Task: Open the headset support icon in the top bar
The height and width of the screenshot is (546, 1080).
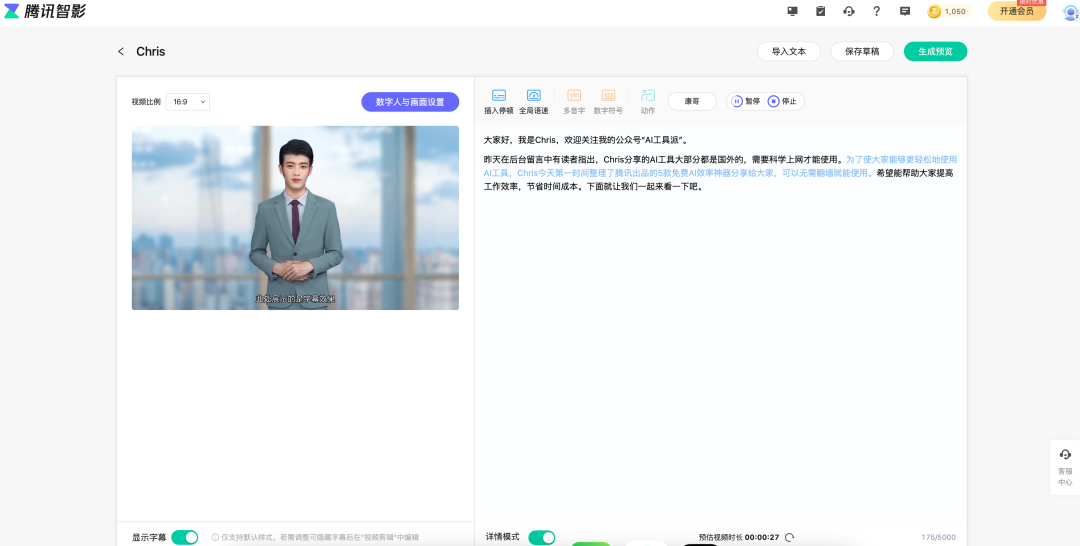Action: [849, 11]
